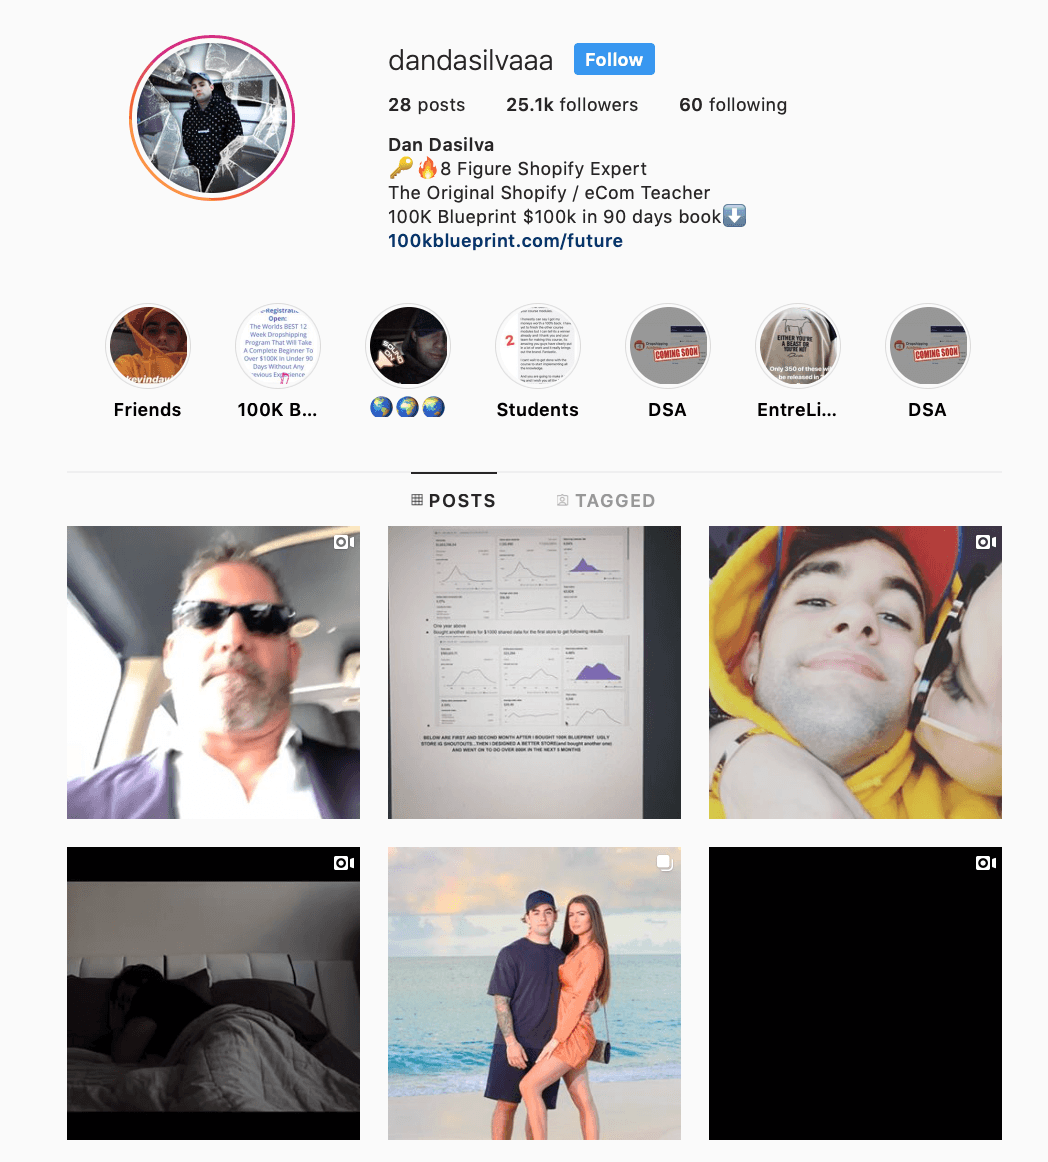Open the video post of man in sunglasses
The width and height of the screenshot is (1048, 1162).
tap(213, 672)
